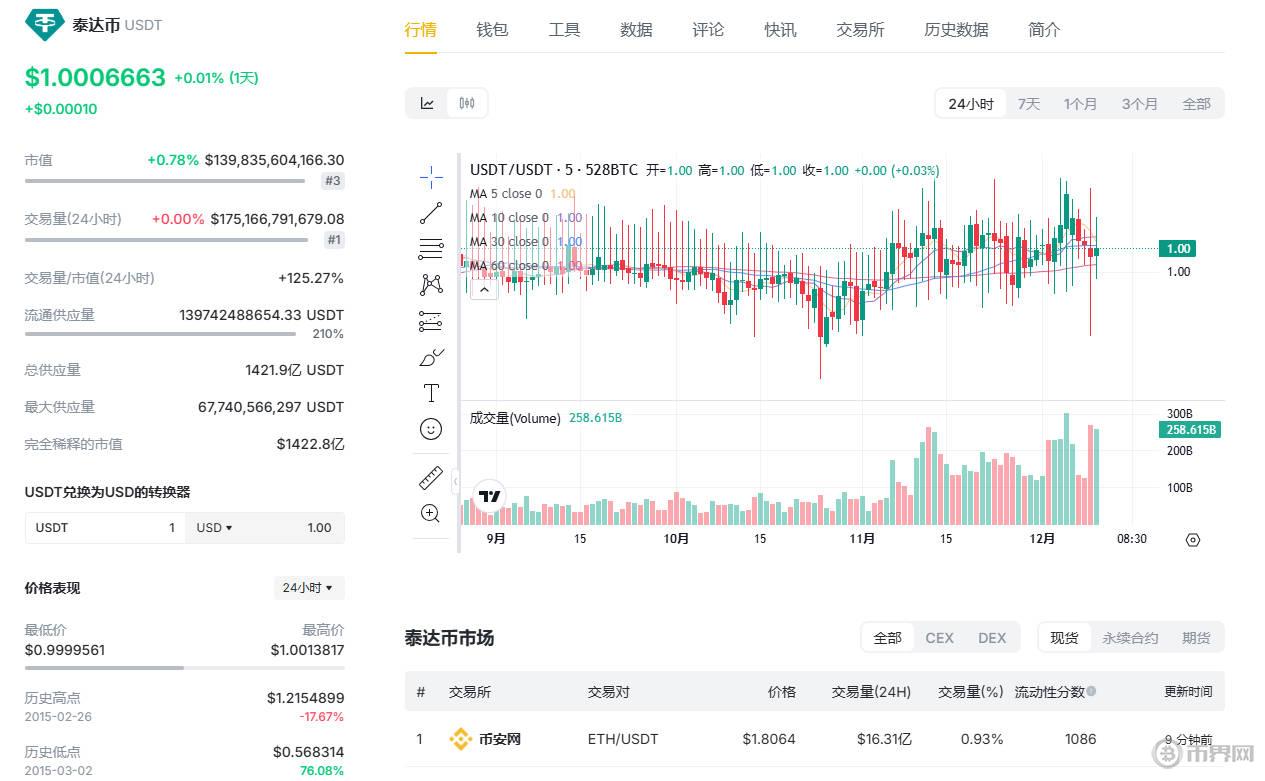Open the 24小时 price performance dropdown
The height and width of the screenshot is (781, 1265).
[308, 588]
